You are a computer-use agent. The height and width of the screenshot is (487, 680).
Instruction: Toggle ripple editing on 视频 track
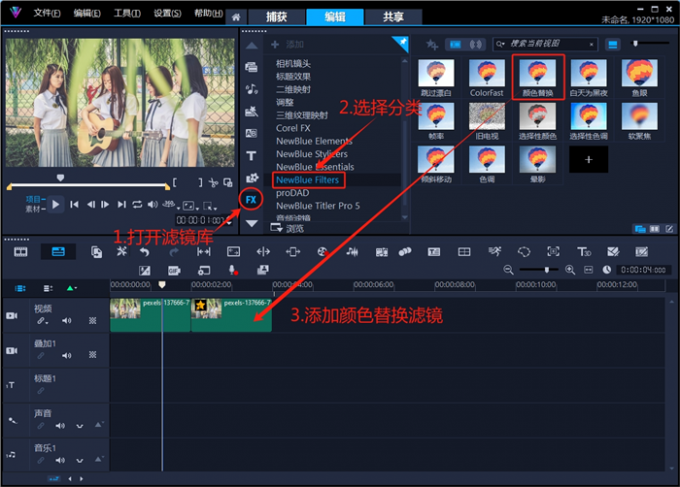(x=42, y=321)
